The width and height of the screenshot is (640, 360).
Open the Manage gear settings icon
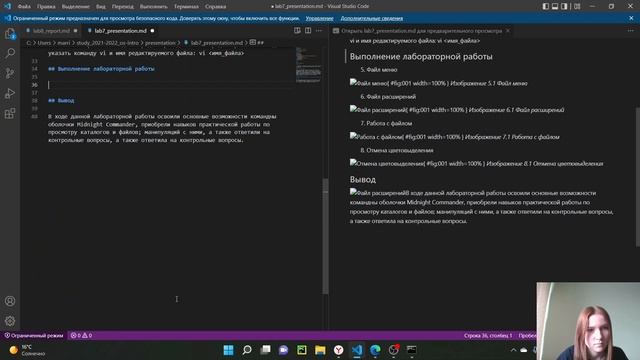[10, 321]
